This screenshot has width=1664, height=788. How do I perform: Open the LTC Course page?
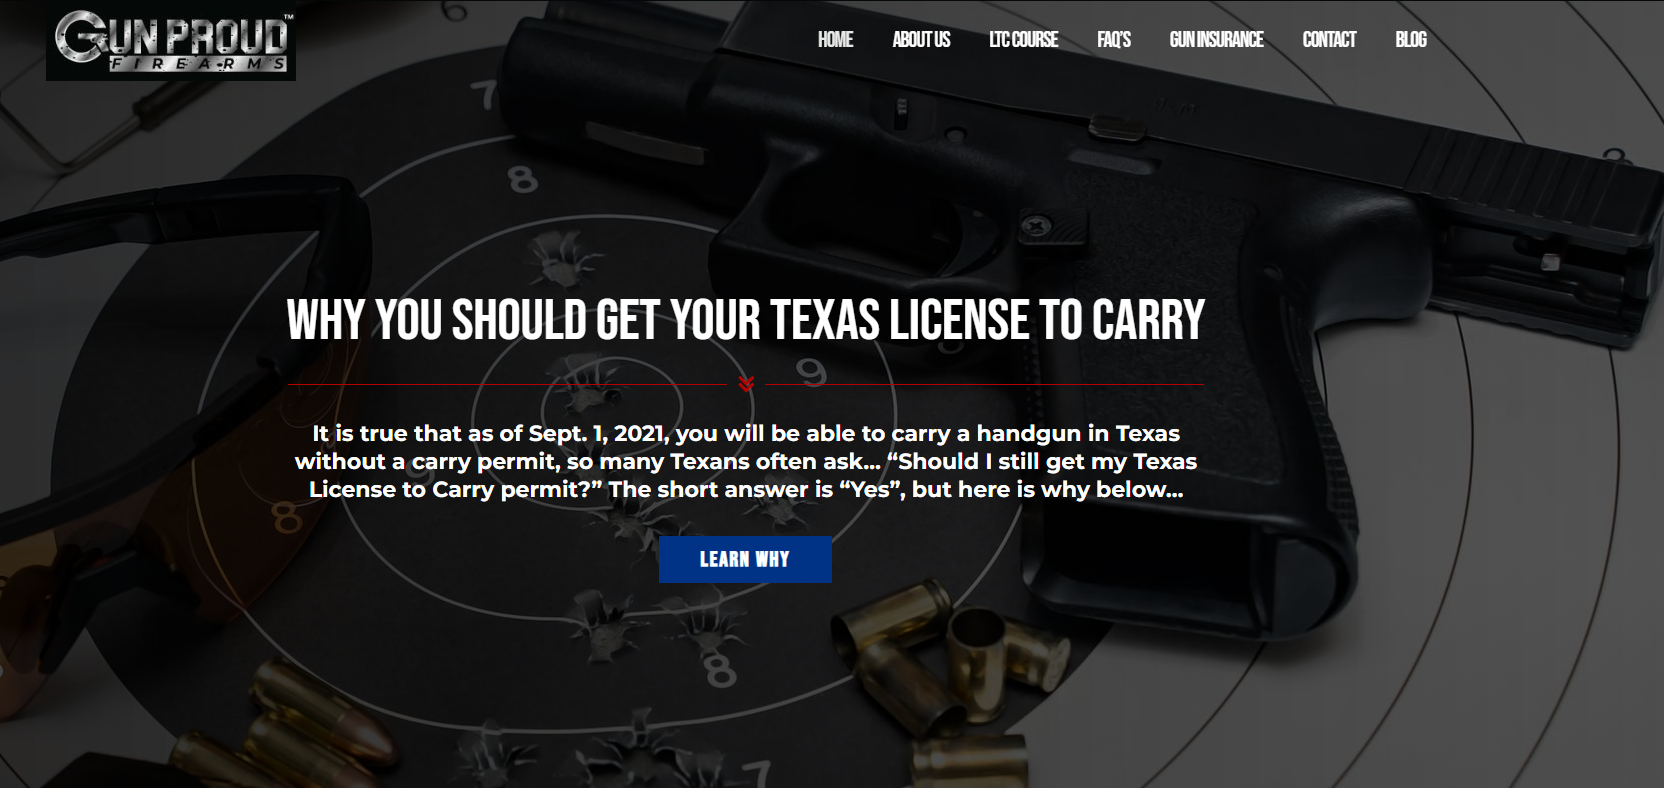(x=1023, y=40)
